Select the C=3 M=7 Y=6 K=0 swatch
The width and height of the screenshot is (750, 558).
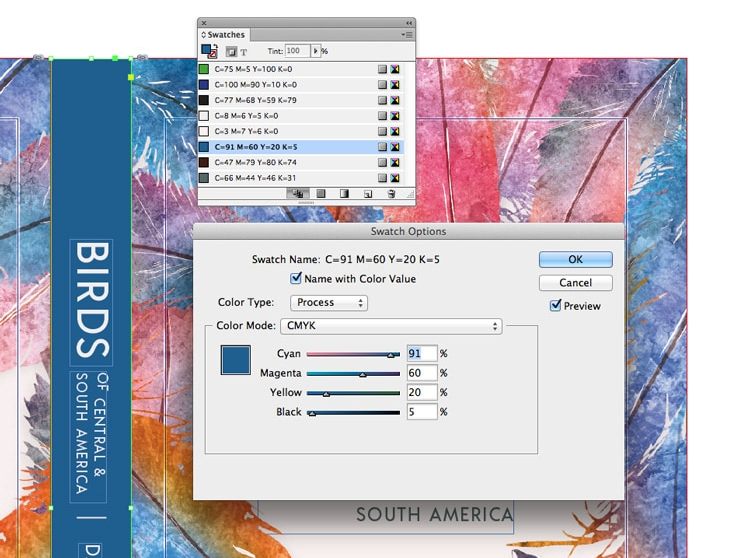pos(300,131)
